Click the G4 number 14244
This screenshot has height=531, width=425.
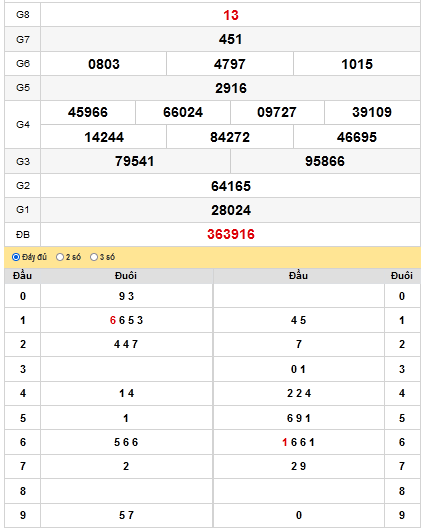(x=104, y=137)
